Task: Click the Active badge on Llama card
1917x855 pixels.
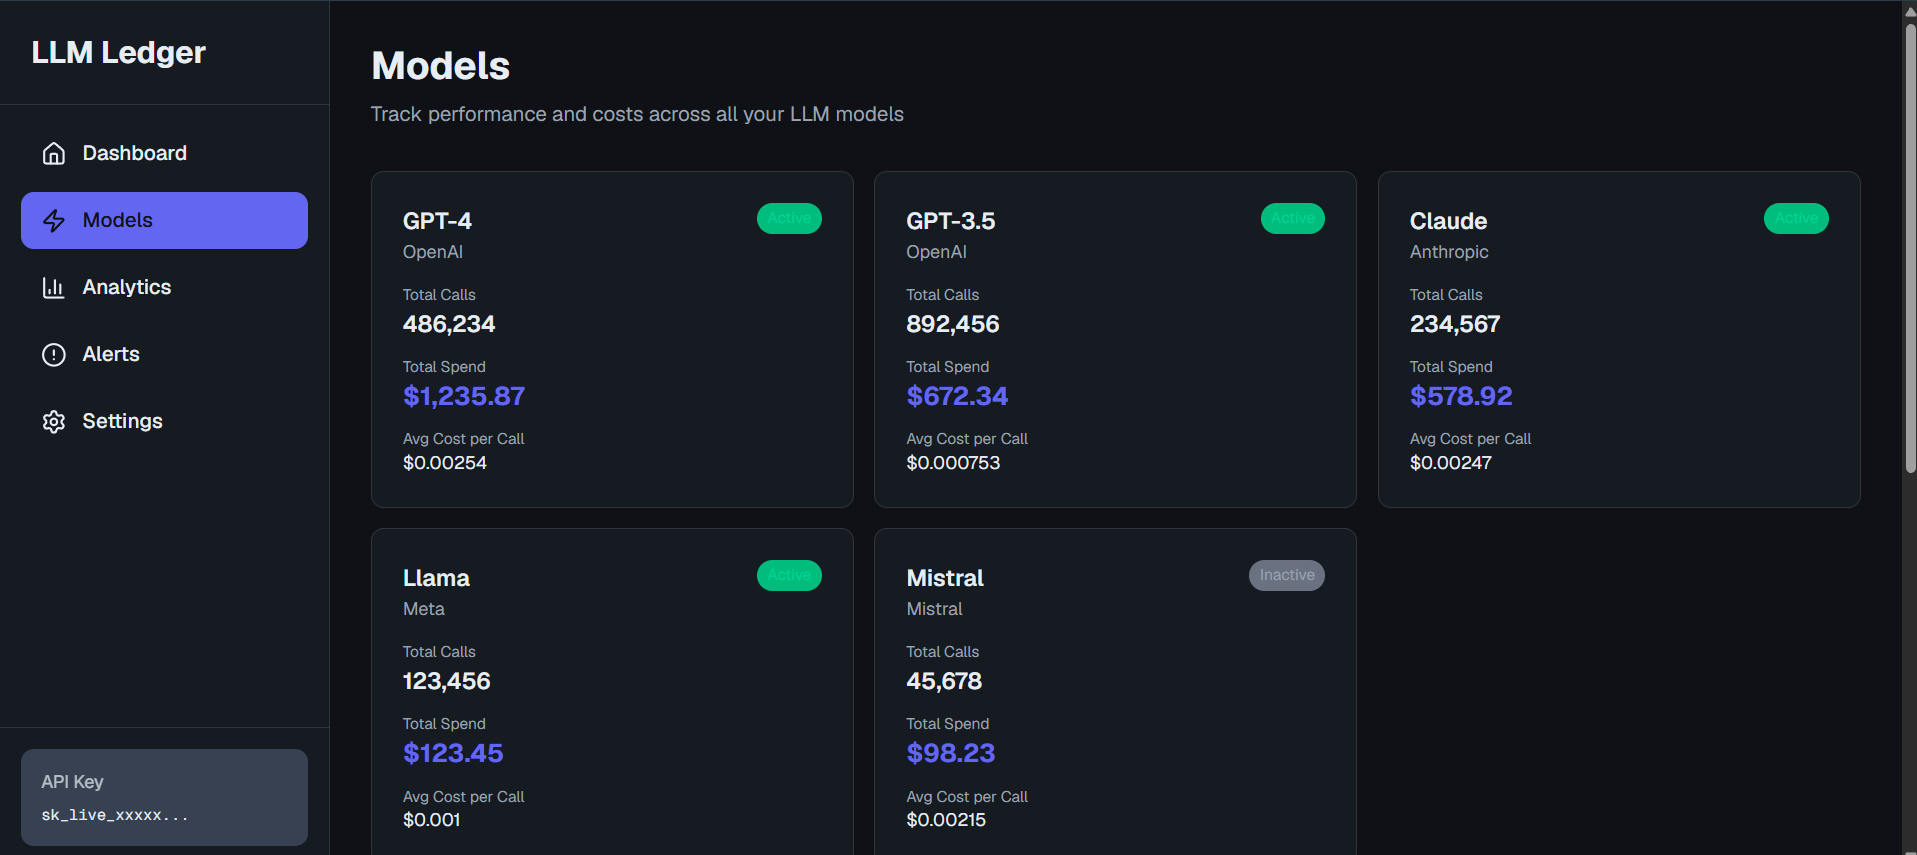Action: (789, 575)
